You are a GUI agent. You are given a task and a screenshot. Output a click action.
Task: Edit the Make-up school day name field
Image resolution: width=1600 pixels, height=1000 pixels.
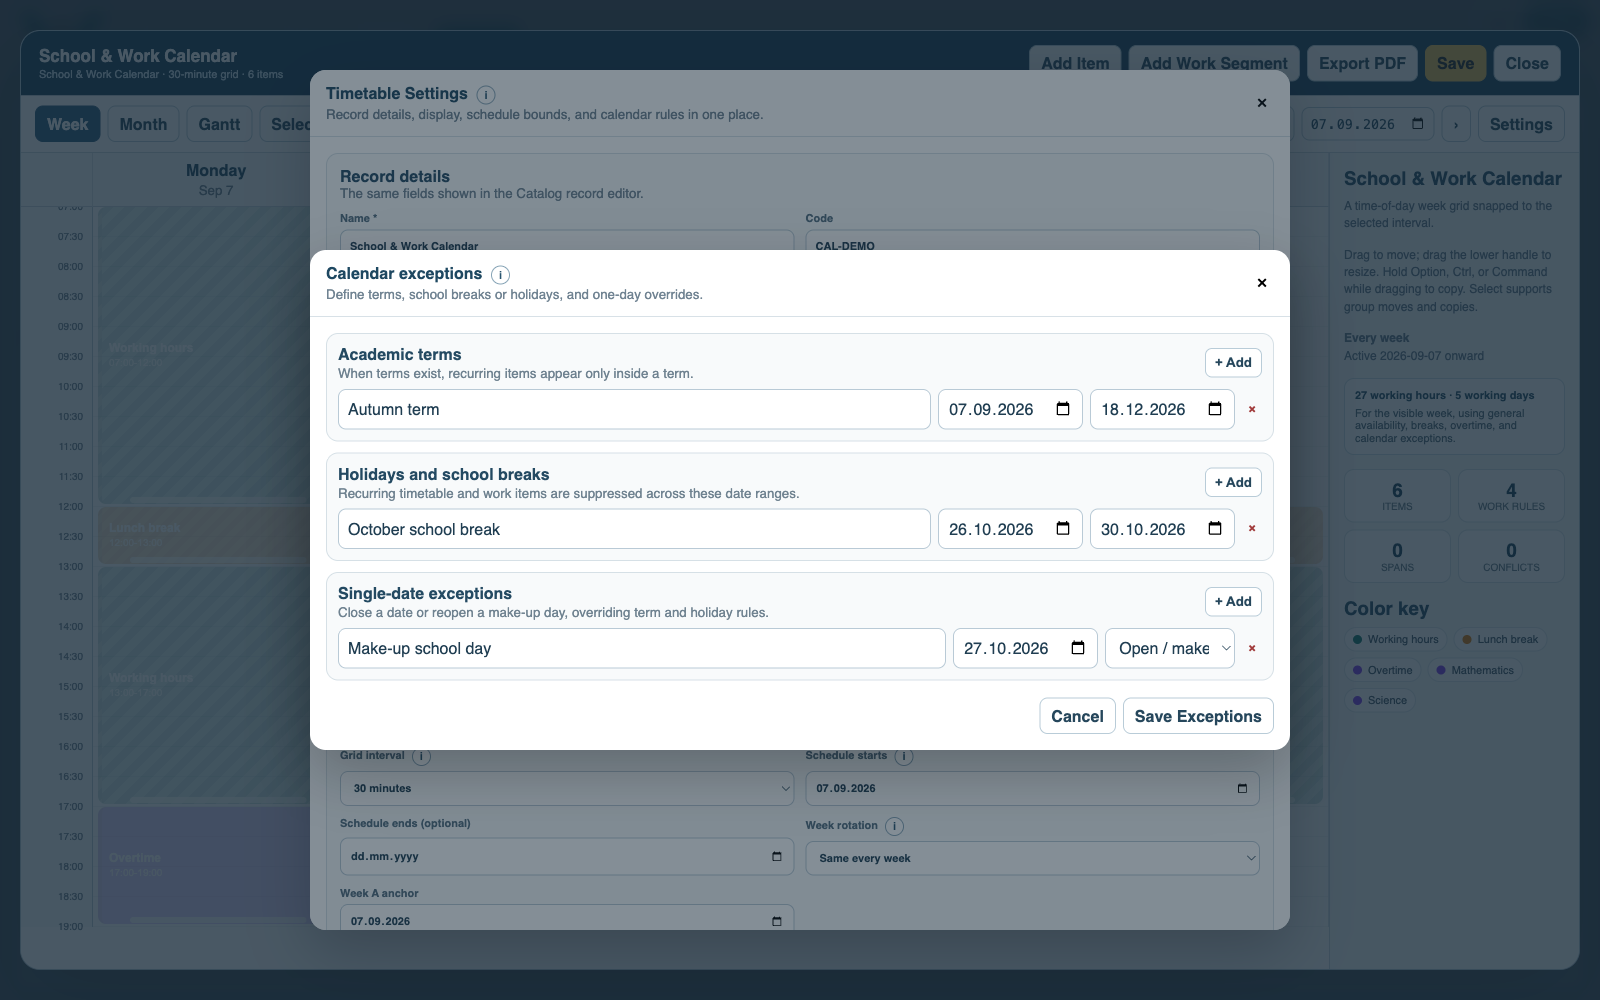[x=642, y=648]
